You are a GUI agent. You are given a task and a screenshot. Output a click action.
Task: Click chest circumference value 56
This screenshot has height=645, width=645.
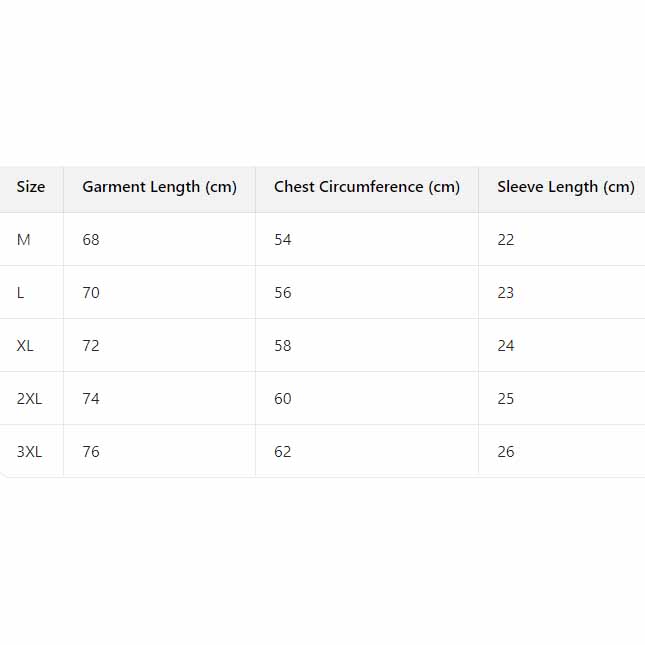coord(283,293)
